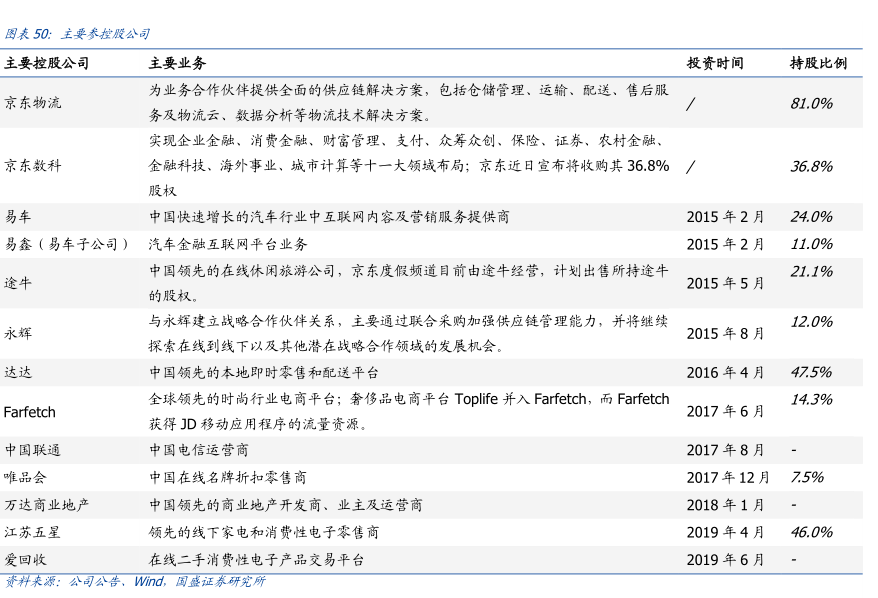
Task: Click the 14.3% shareholding value
Action: click(811, 400)
